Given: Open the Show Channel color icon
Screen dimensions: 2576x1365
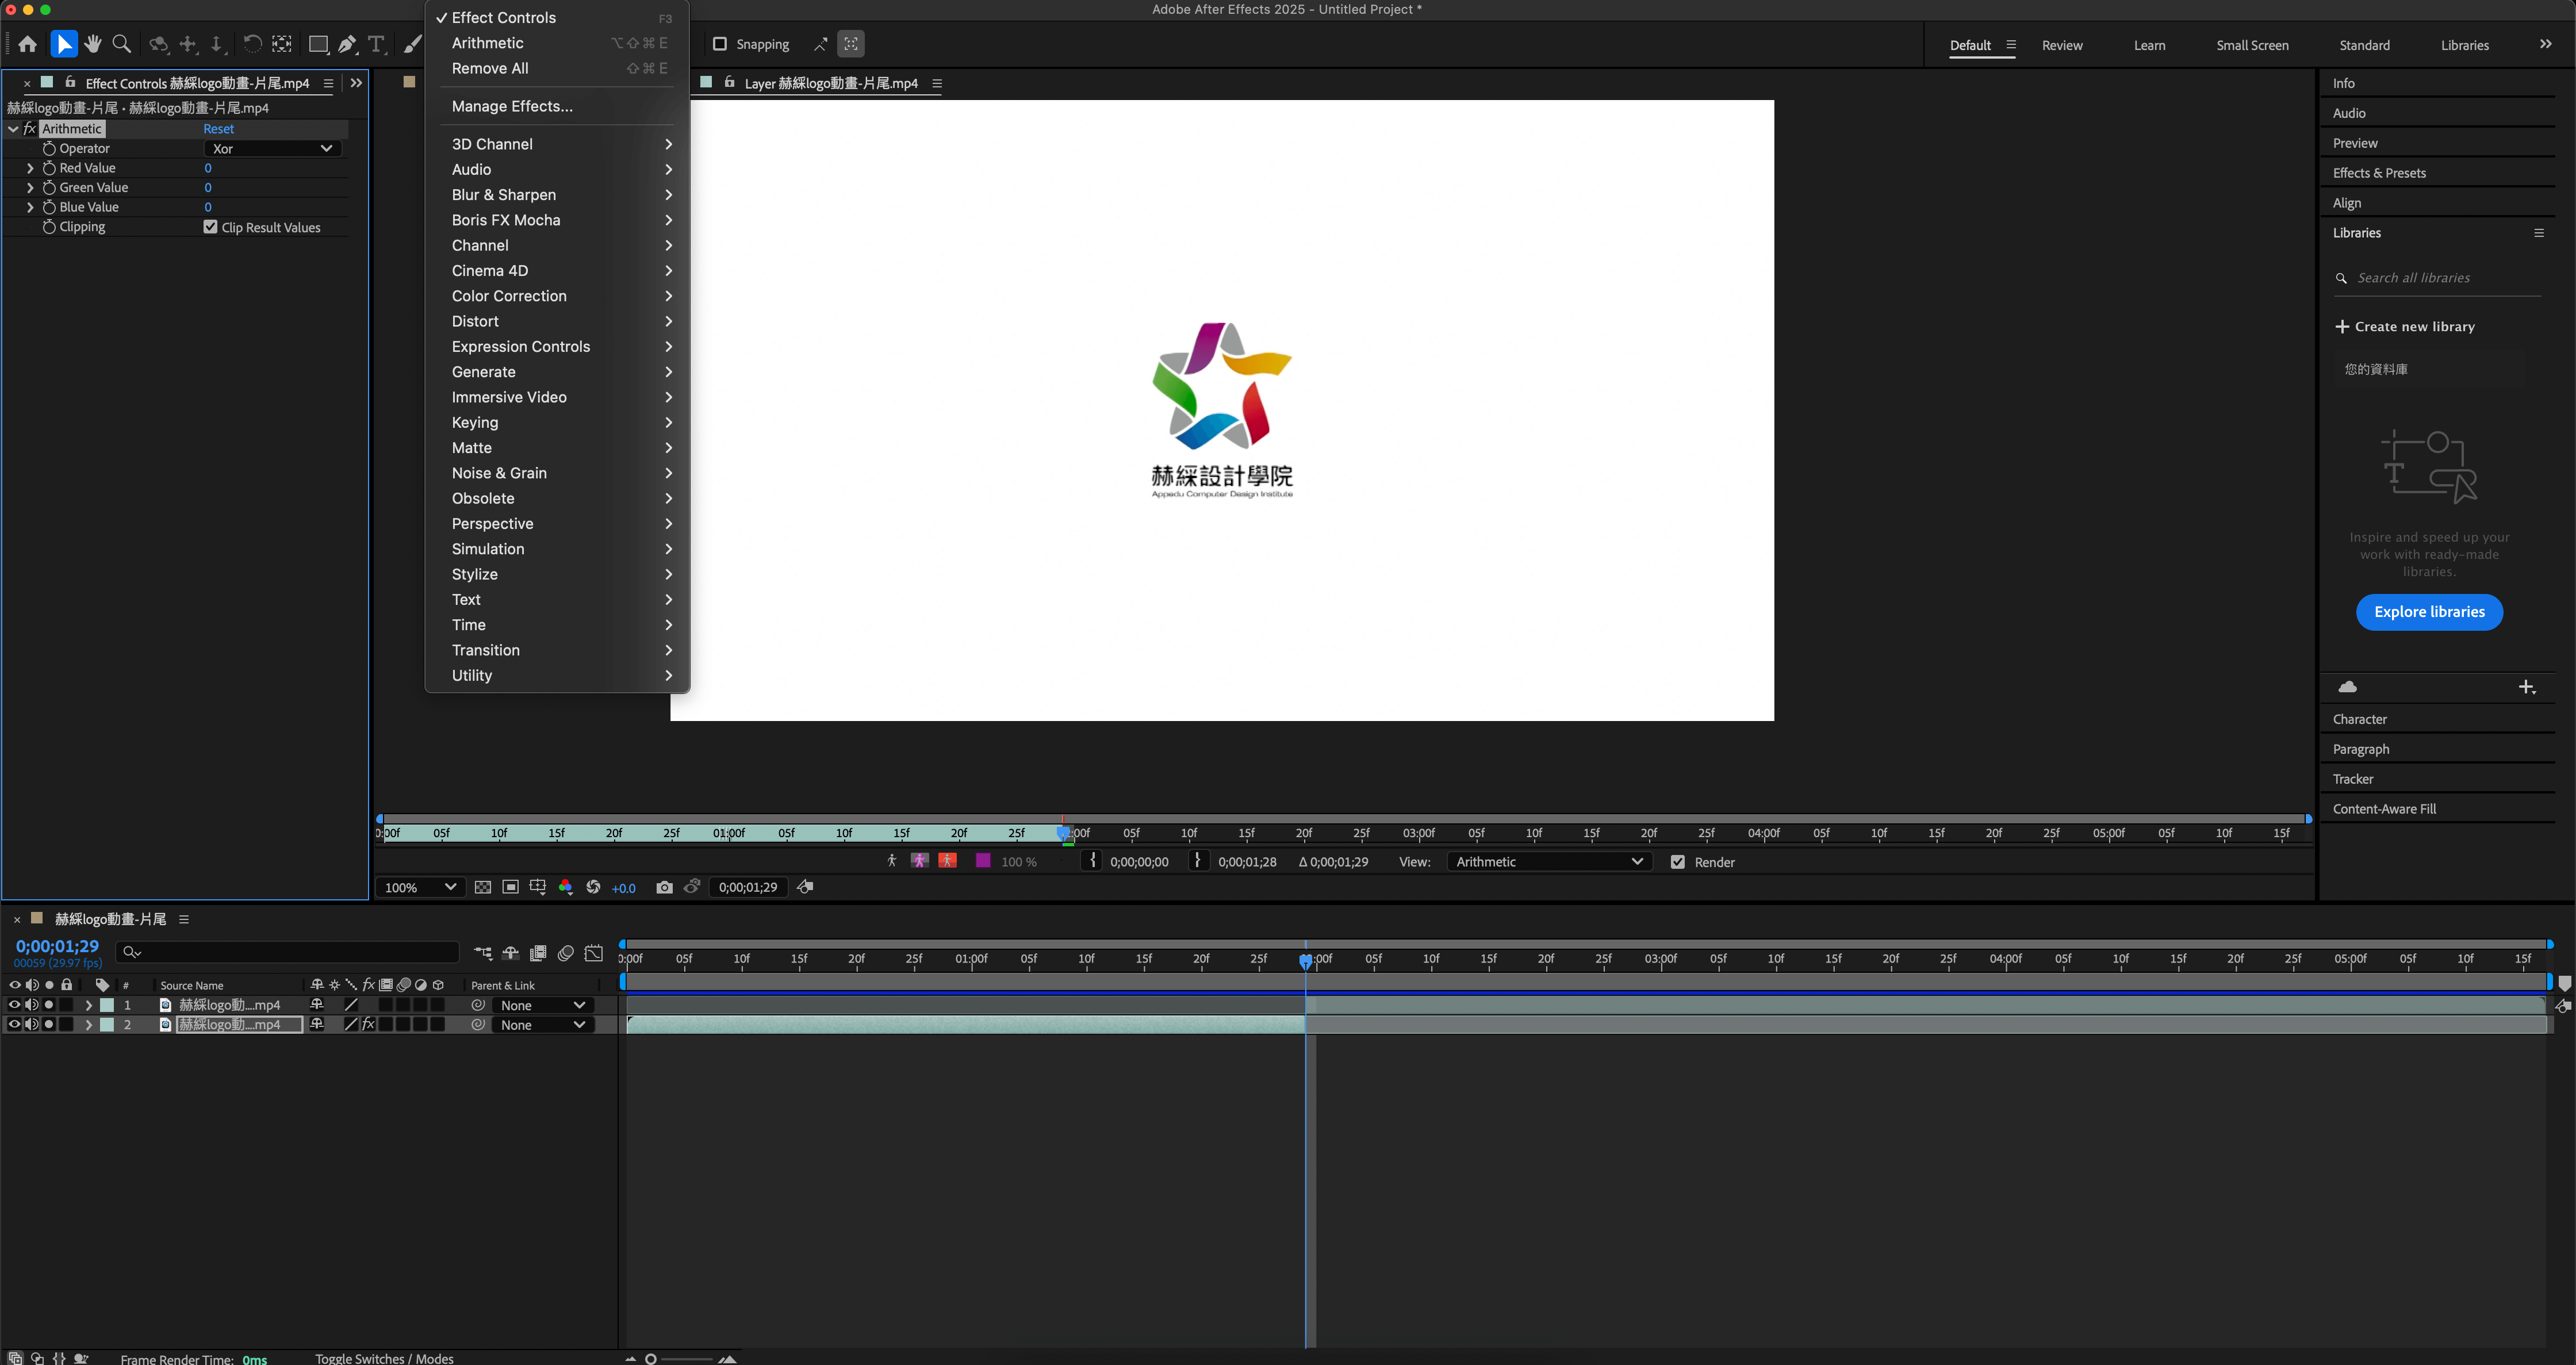Looking at the screenshot, I should point(566,887).
